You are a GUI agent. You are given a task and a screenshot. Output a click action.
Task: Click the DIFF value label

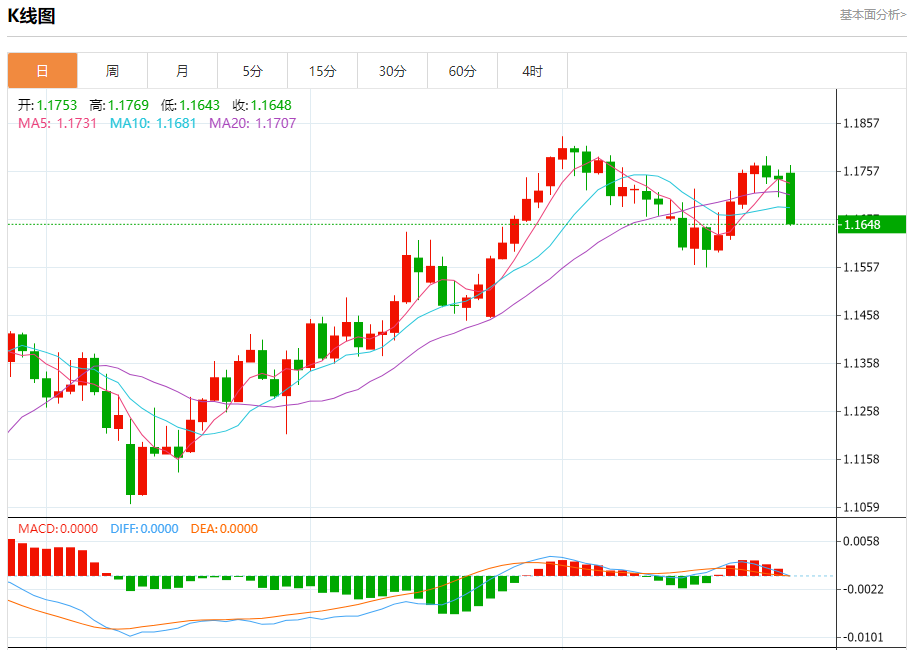pos(144,528)
